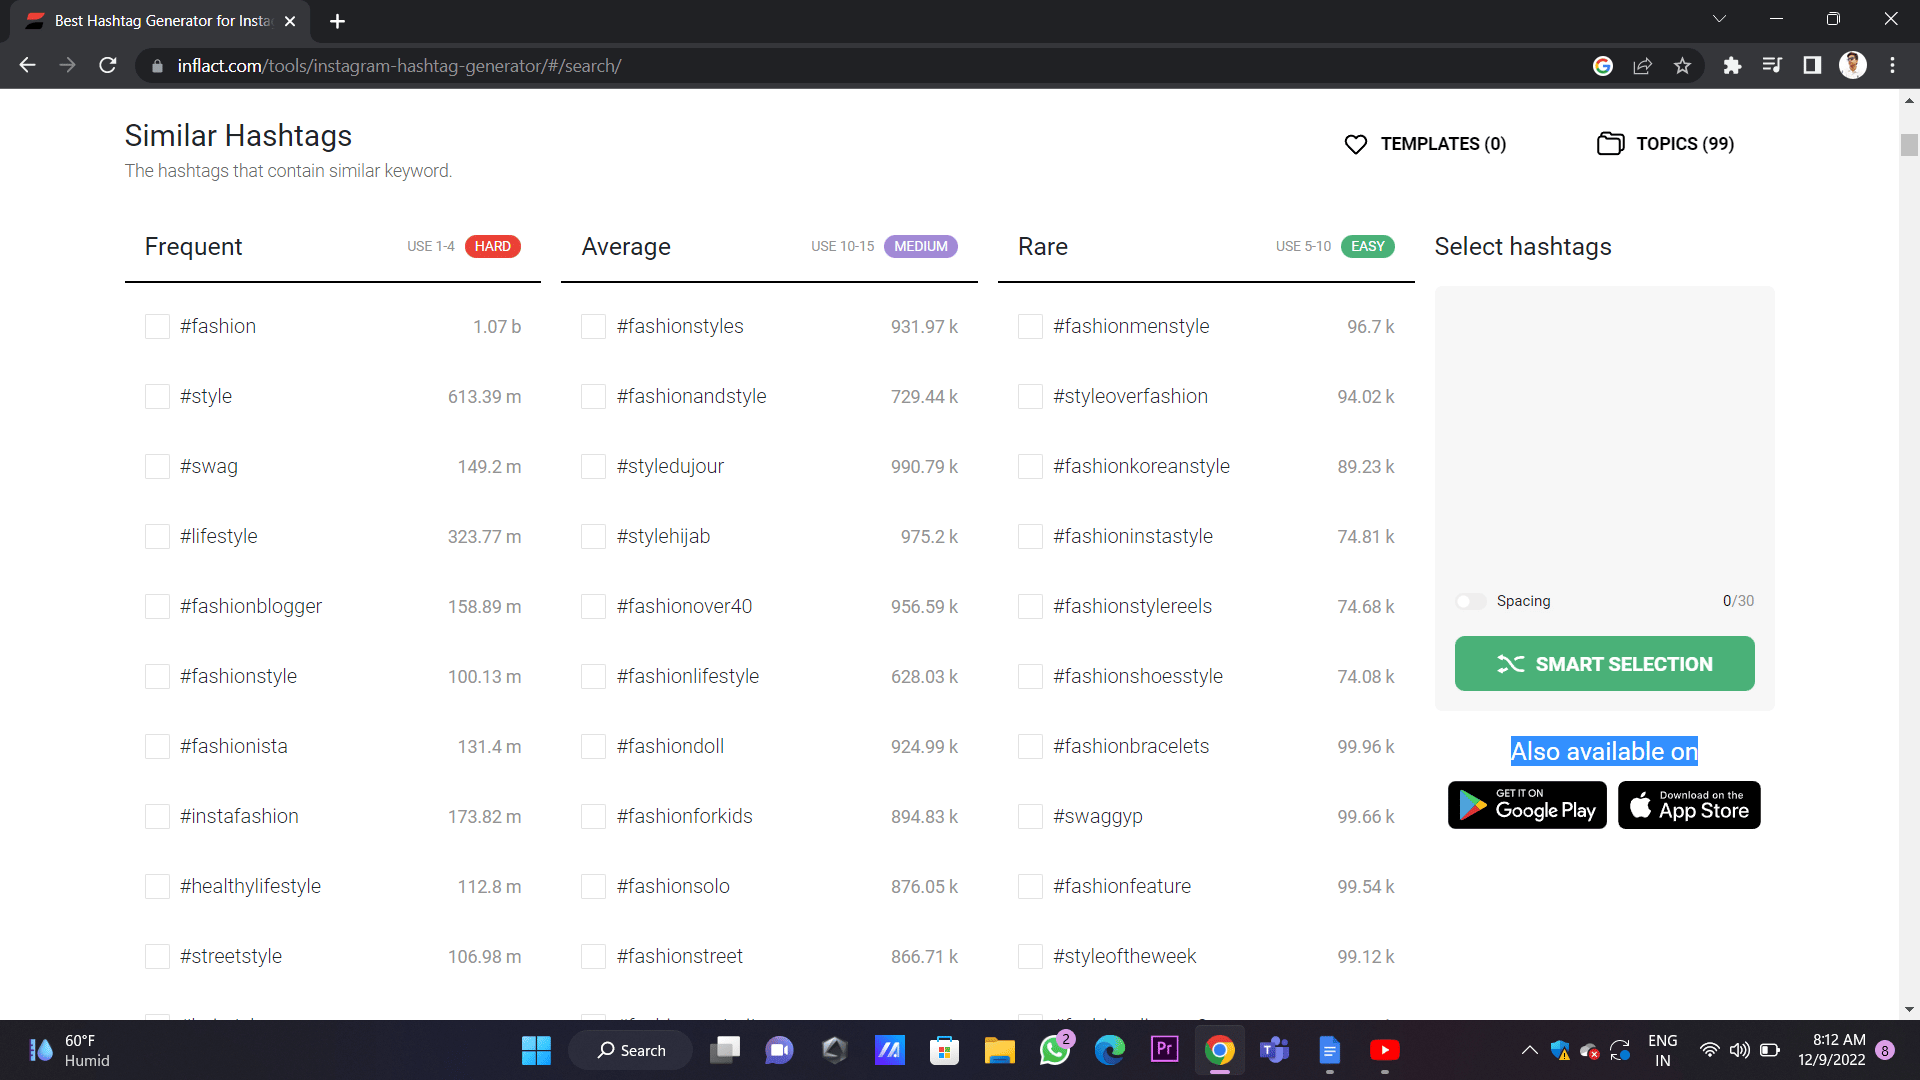Screen dimensions: 1920x1080
Task: Click the browser bookmark star icon
Action: (1683, 66)
